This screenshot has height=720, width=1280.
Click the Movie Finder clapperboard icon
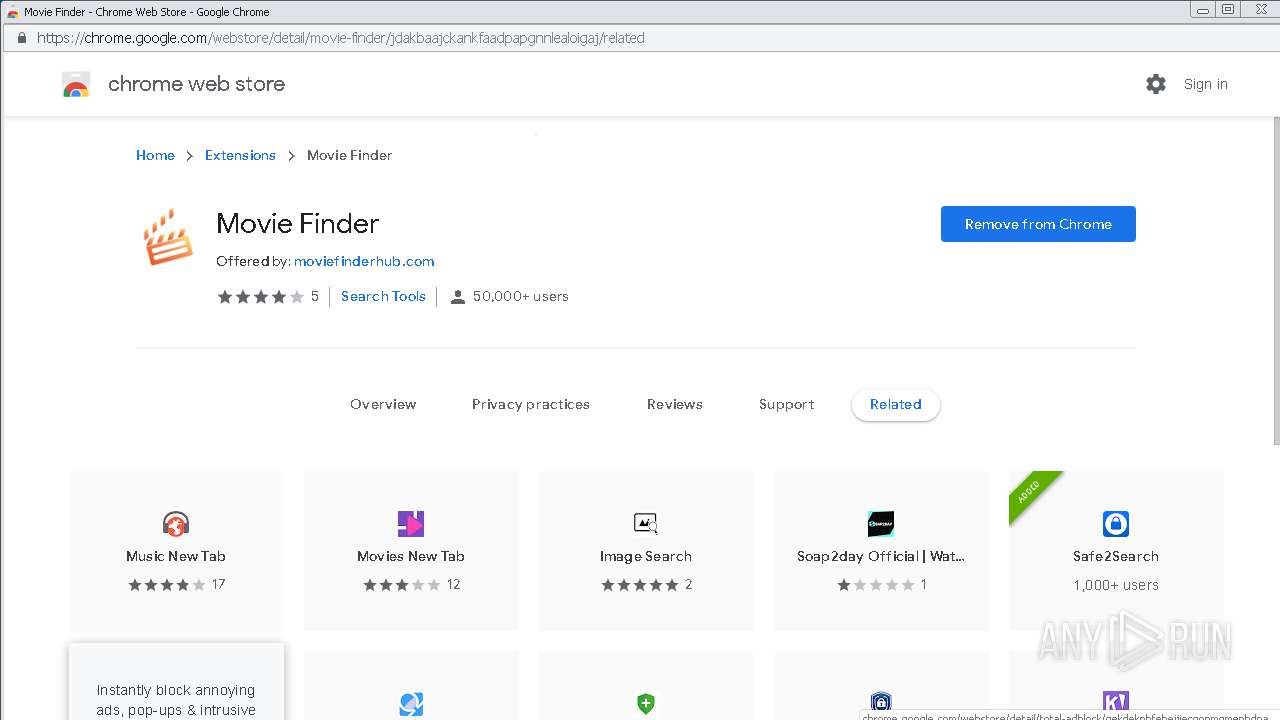pyautogui.click(x=167, y=238)
